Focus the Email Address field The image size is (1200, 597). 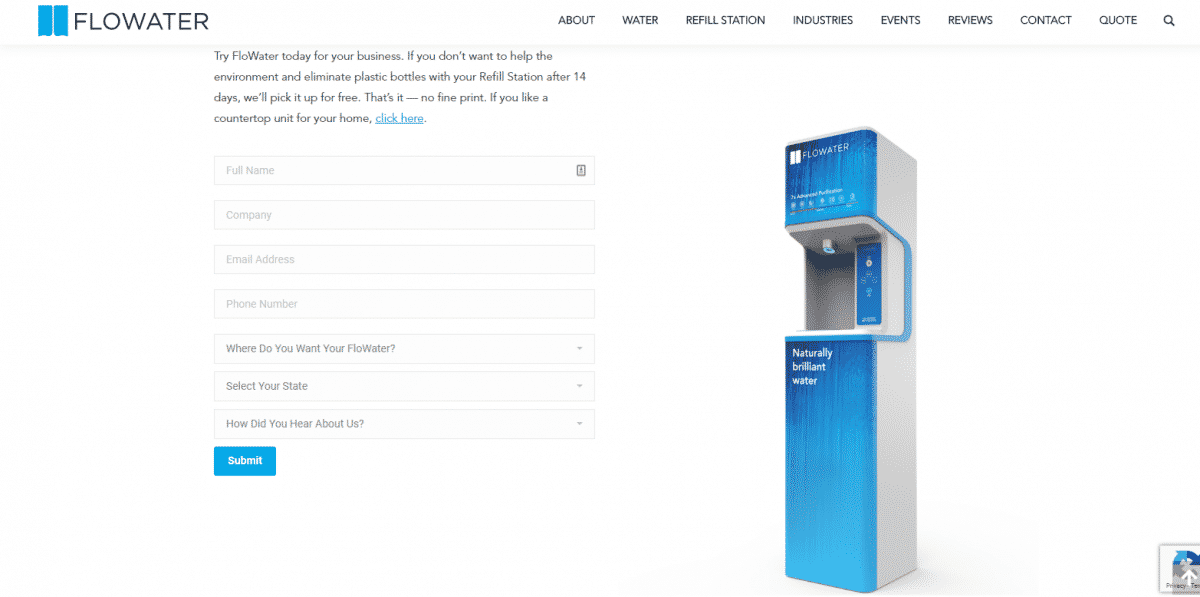tap(404, 260)
